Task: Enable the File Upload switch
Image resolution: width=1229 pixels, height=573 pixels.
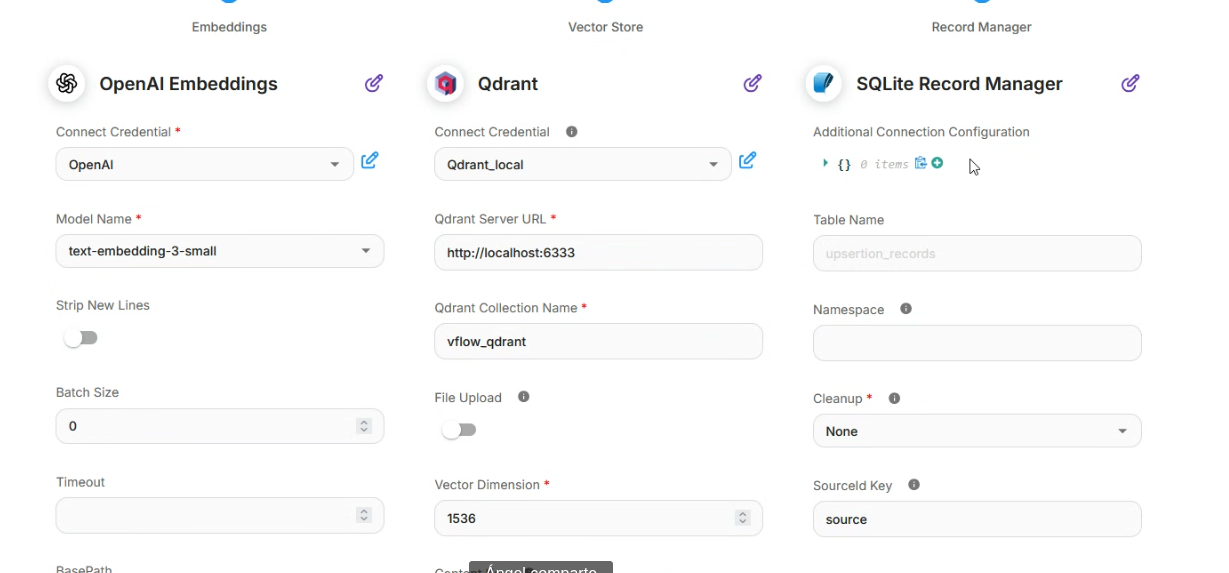Action: pyautogui.click(x=459, y=430)
